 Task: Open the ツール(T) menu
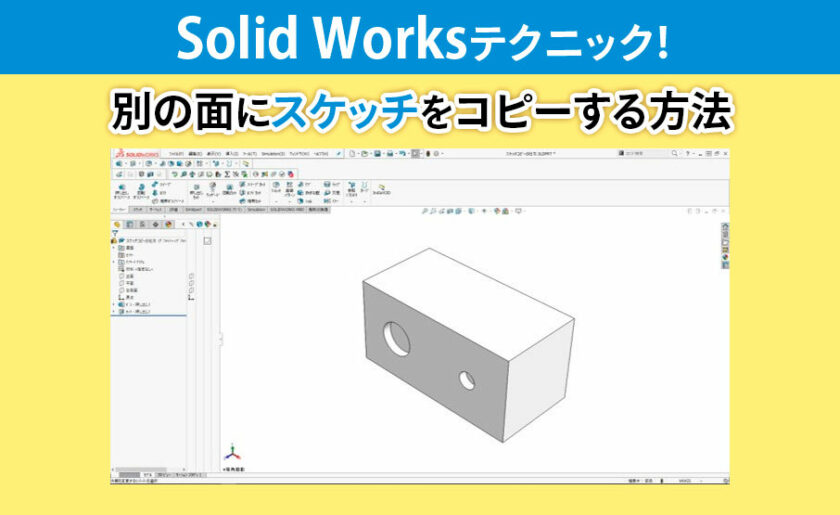point(250,154)
